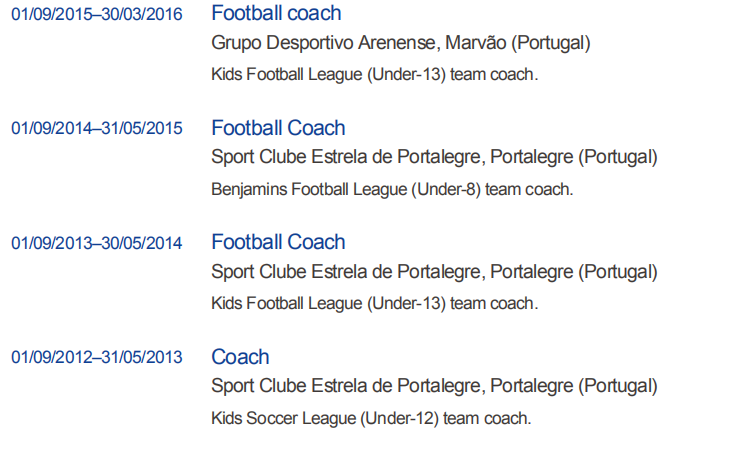Select the 01/09/2015–30/03/2016 date range
Image resolution: width=738 pixels, height=464 pixels.
[x=97, y=14]
